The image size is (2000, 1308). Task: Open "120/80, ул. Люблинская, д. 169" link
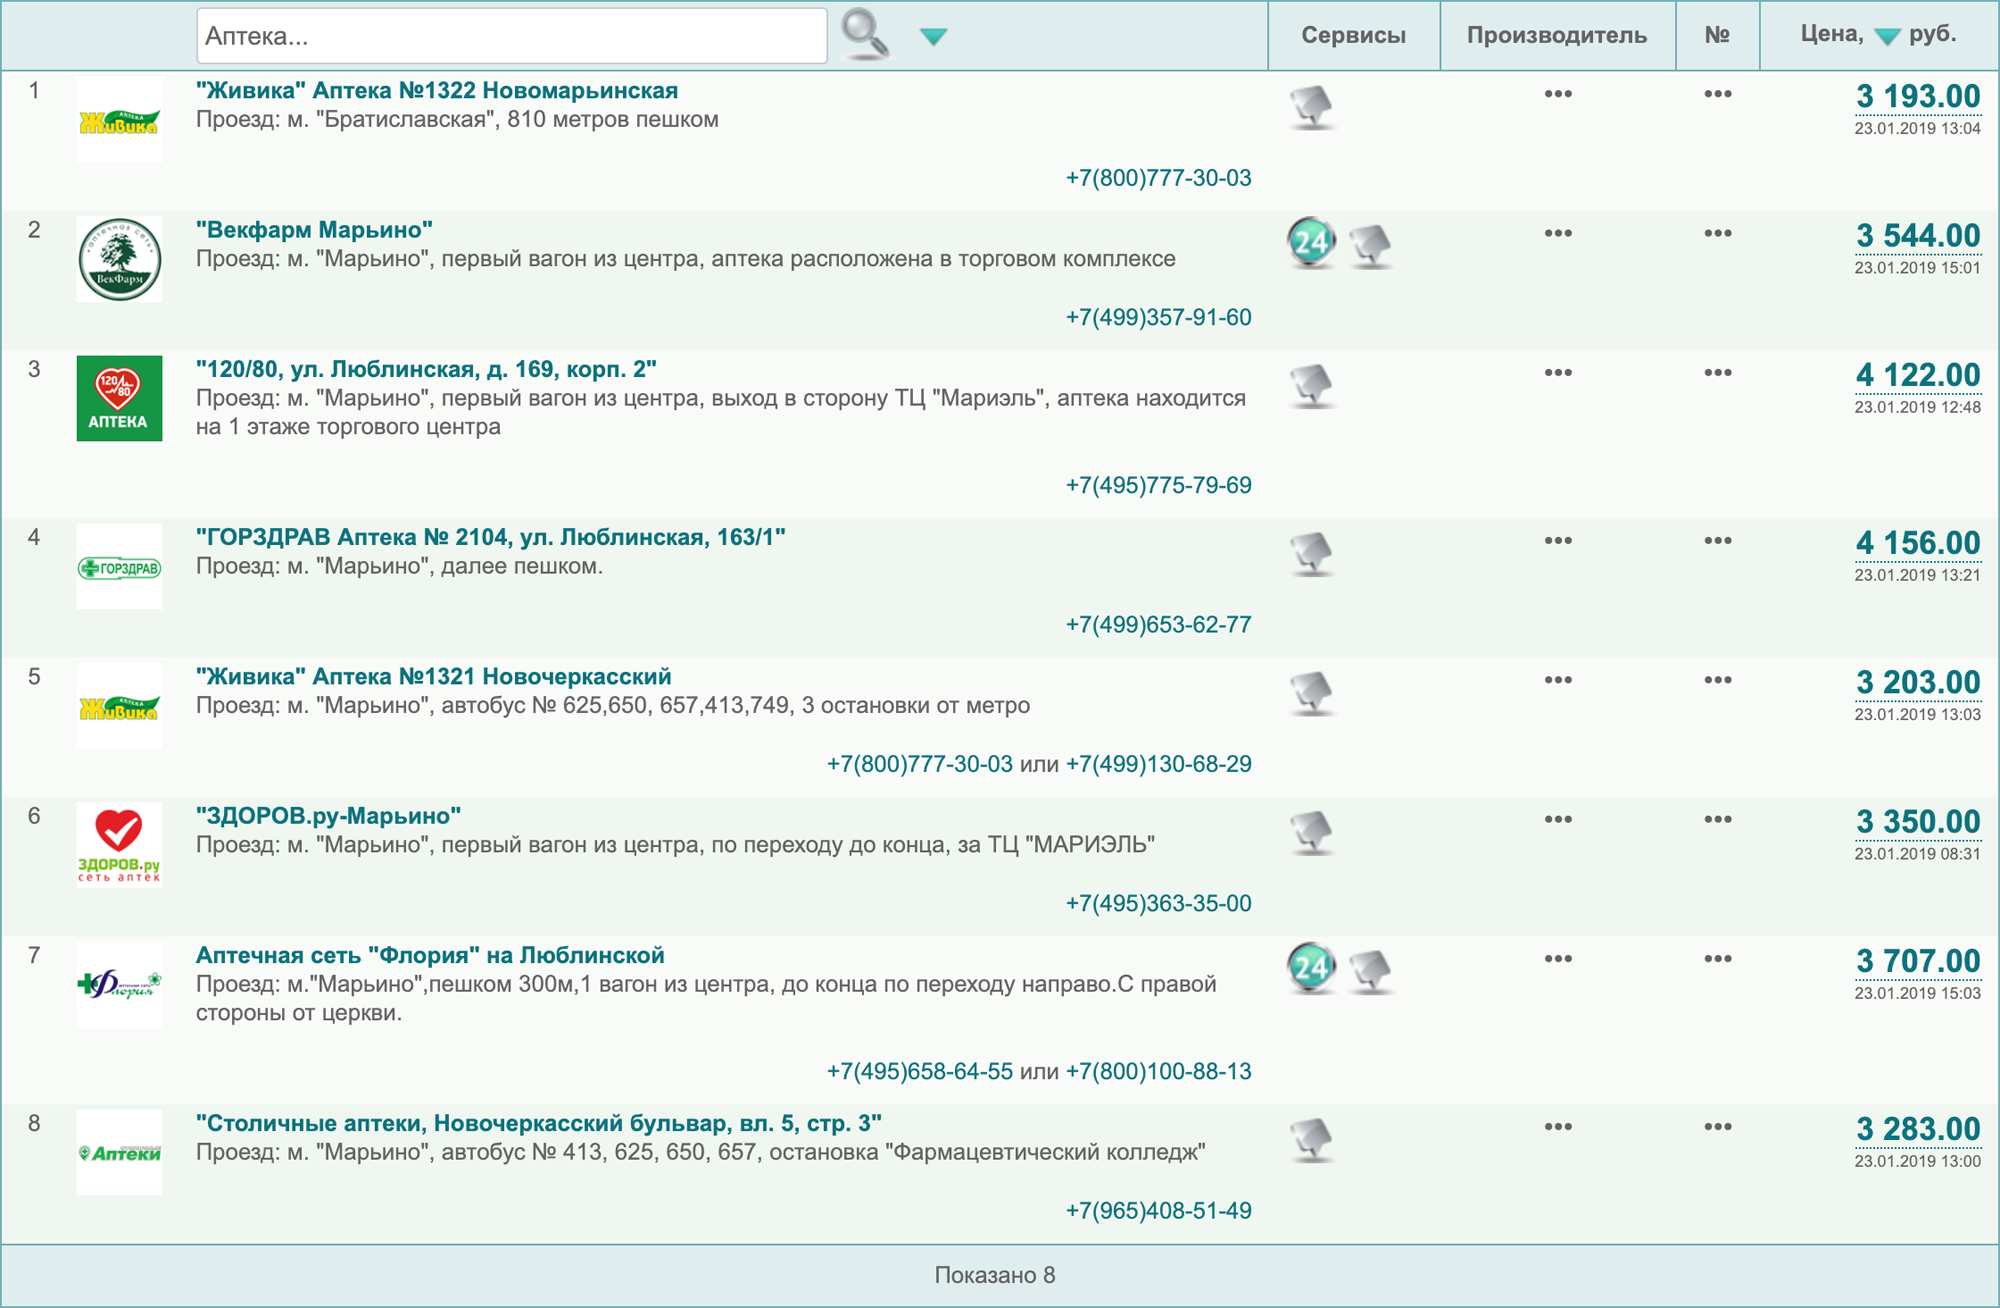(x=426, y=369)
